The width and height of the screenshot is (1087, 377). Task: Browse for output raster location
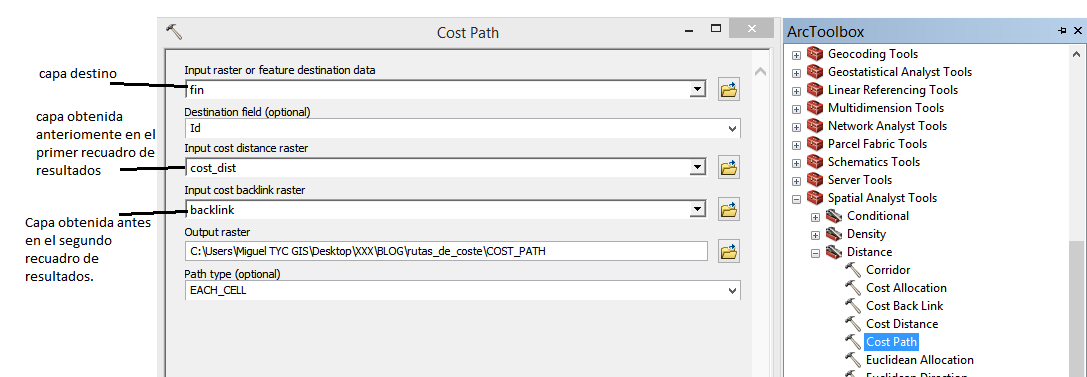(x=728, y=252)
